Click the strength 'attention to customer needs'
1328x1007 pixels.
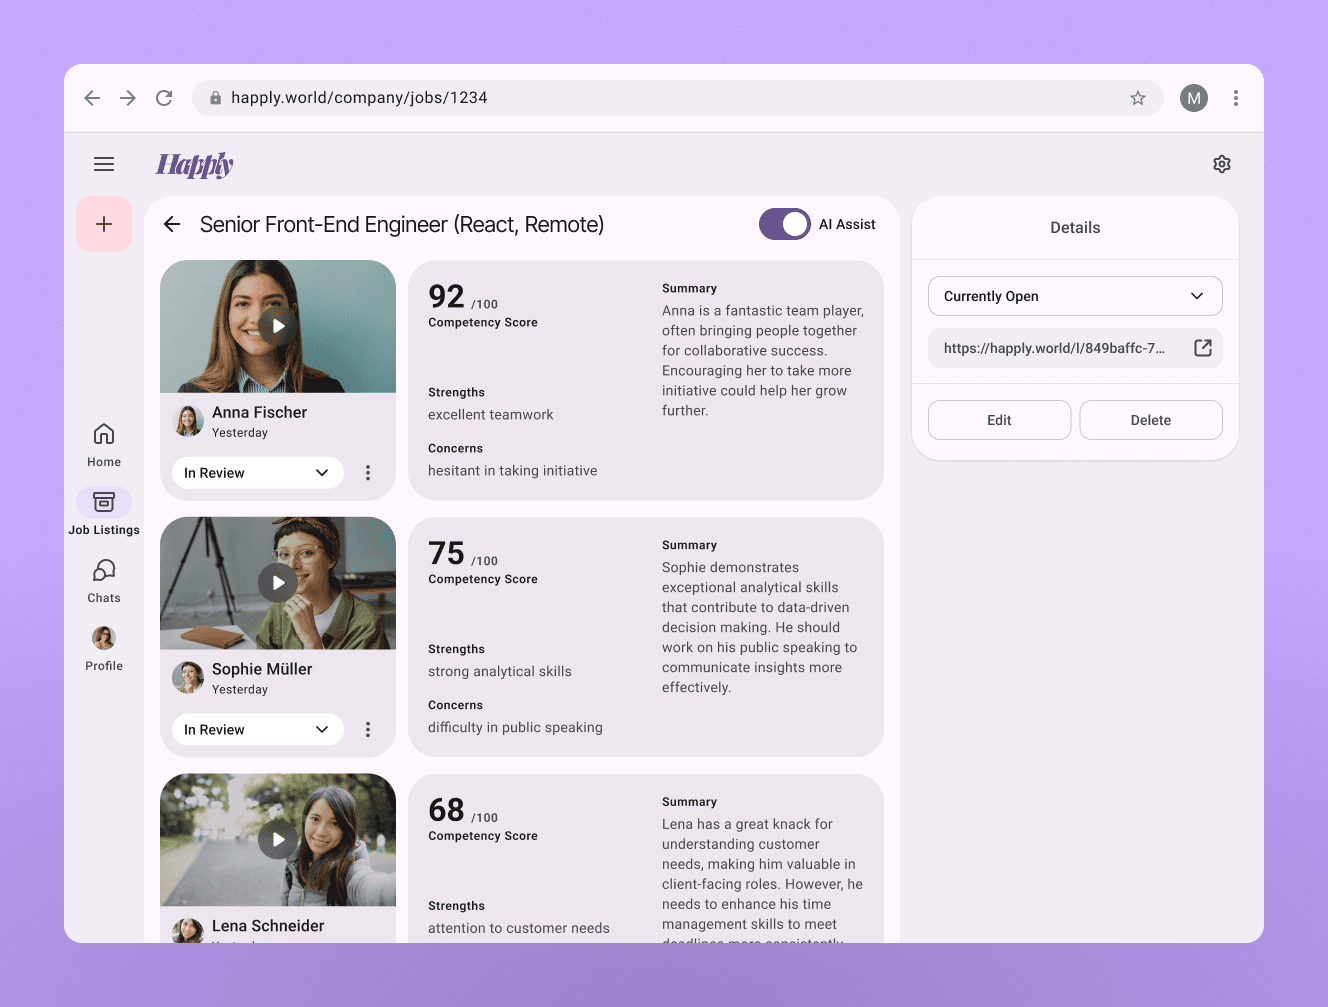point(519,929)
